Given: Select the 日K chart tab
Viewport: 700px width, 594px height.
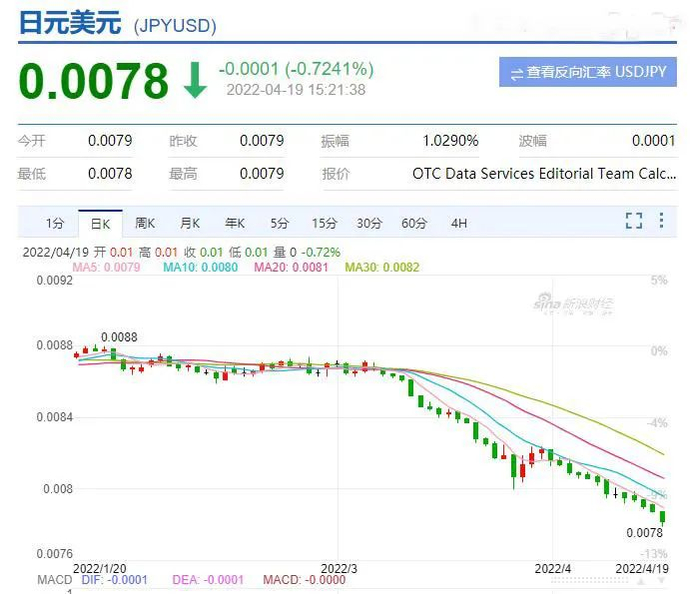Looking at the screenshot, I should [100, 224].
